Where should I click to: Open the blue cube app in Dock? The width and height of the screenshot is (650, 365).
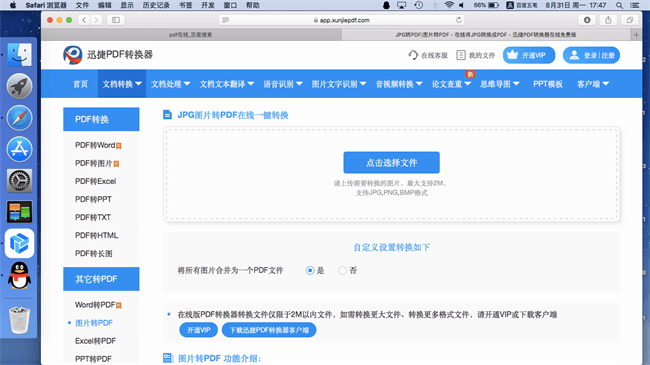(x=19, y=243)
